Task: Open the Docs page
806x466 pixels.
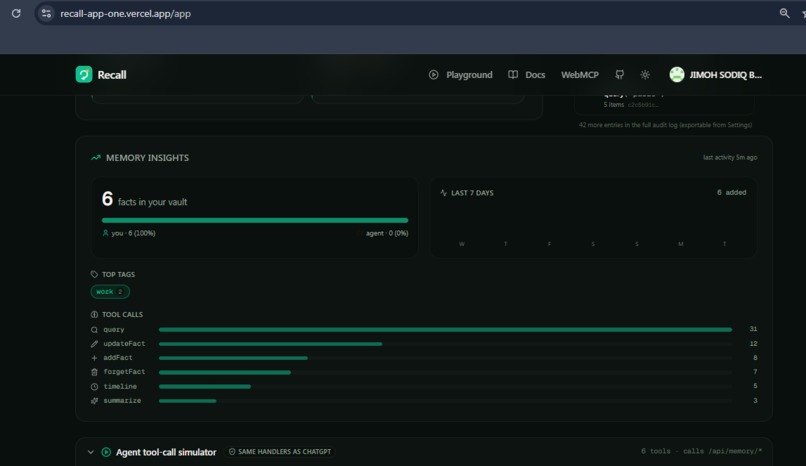Action: click(x=535, y=75)
